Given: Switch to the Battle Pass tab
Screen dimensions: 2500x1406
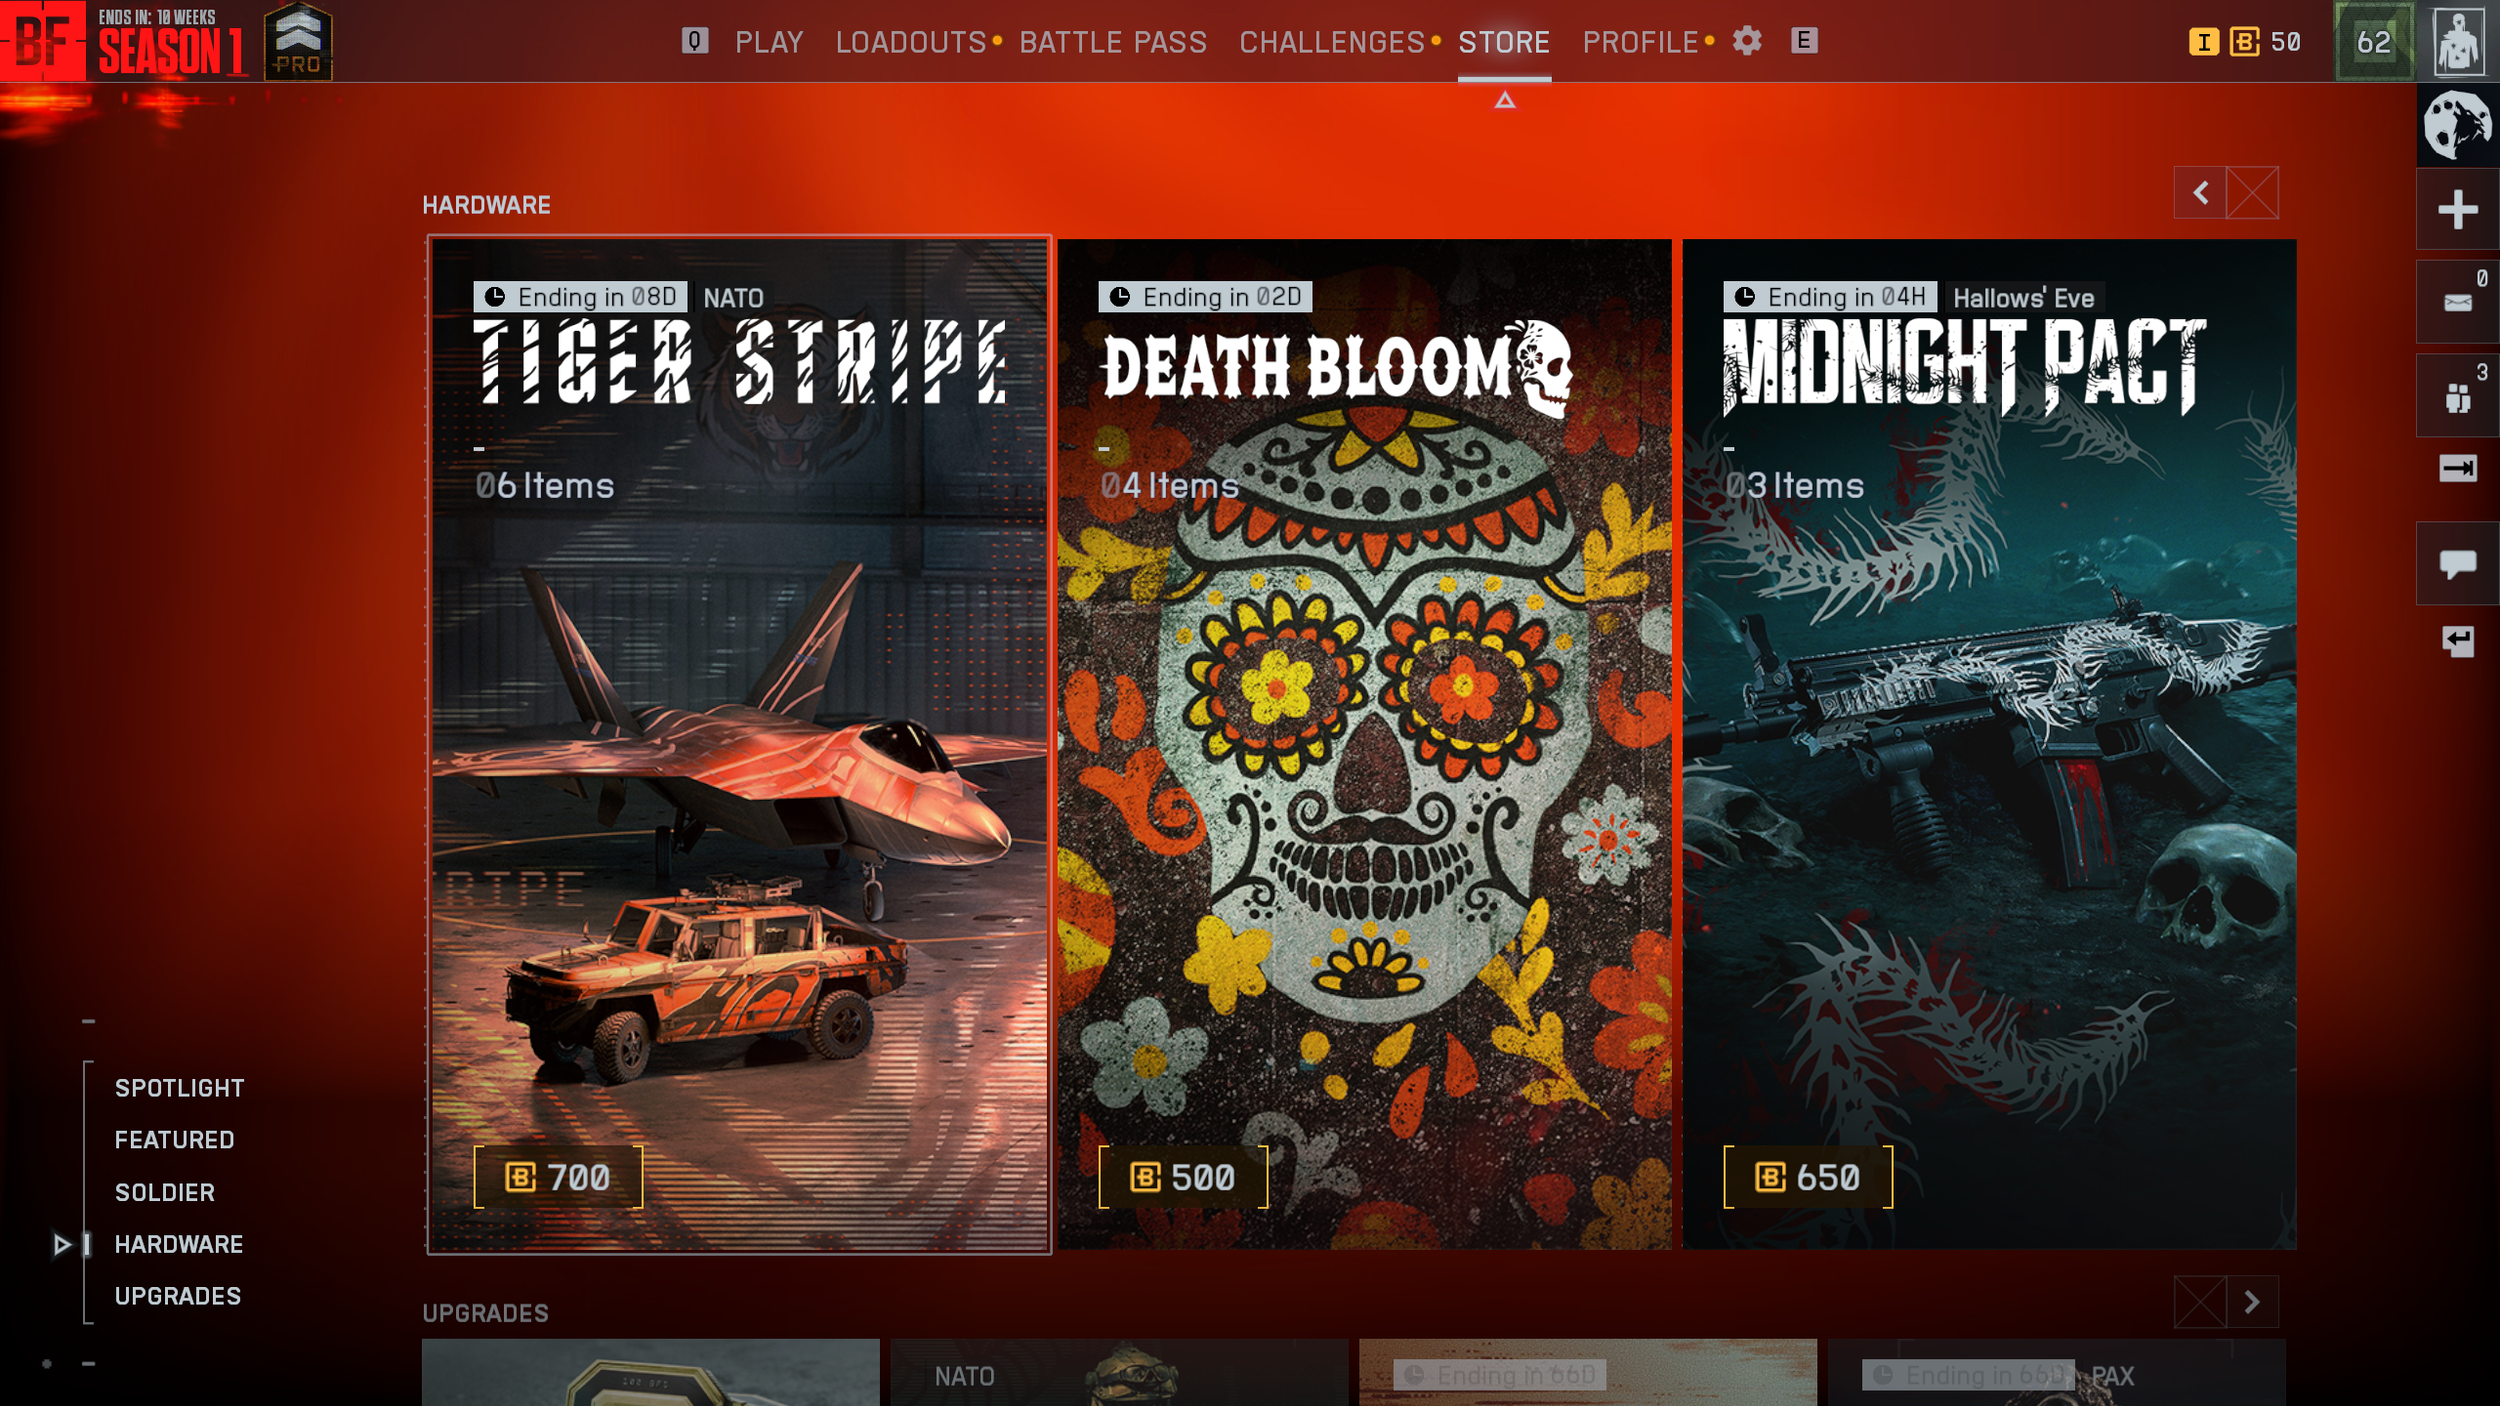Looking at the screenshot, I should (1112, 42).
